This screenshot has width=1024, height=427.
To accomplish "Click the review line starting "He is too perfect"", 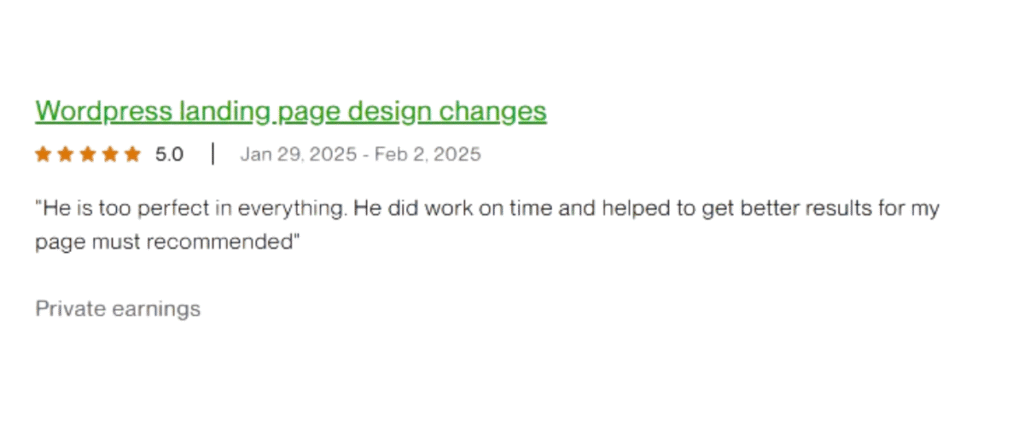I will coord(487,209).
